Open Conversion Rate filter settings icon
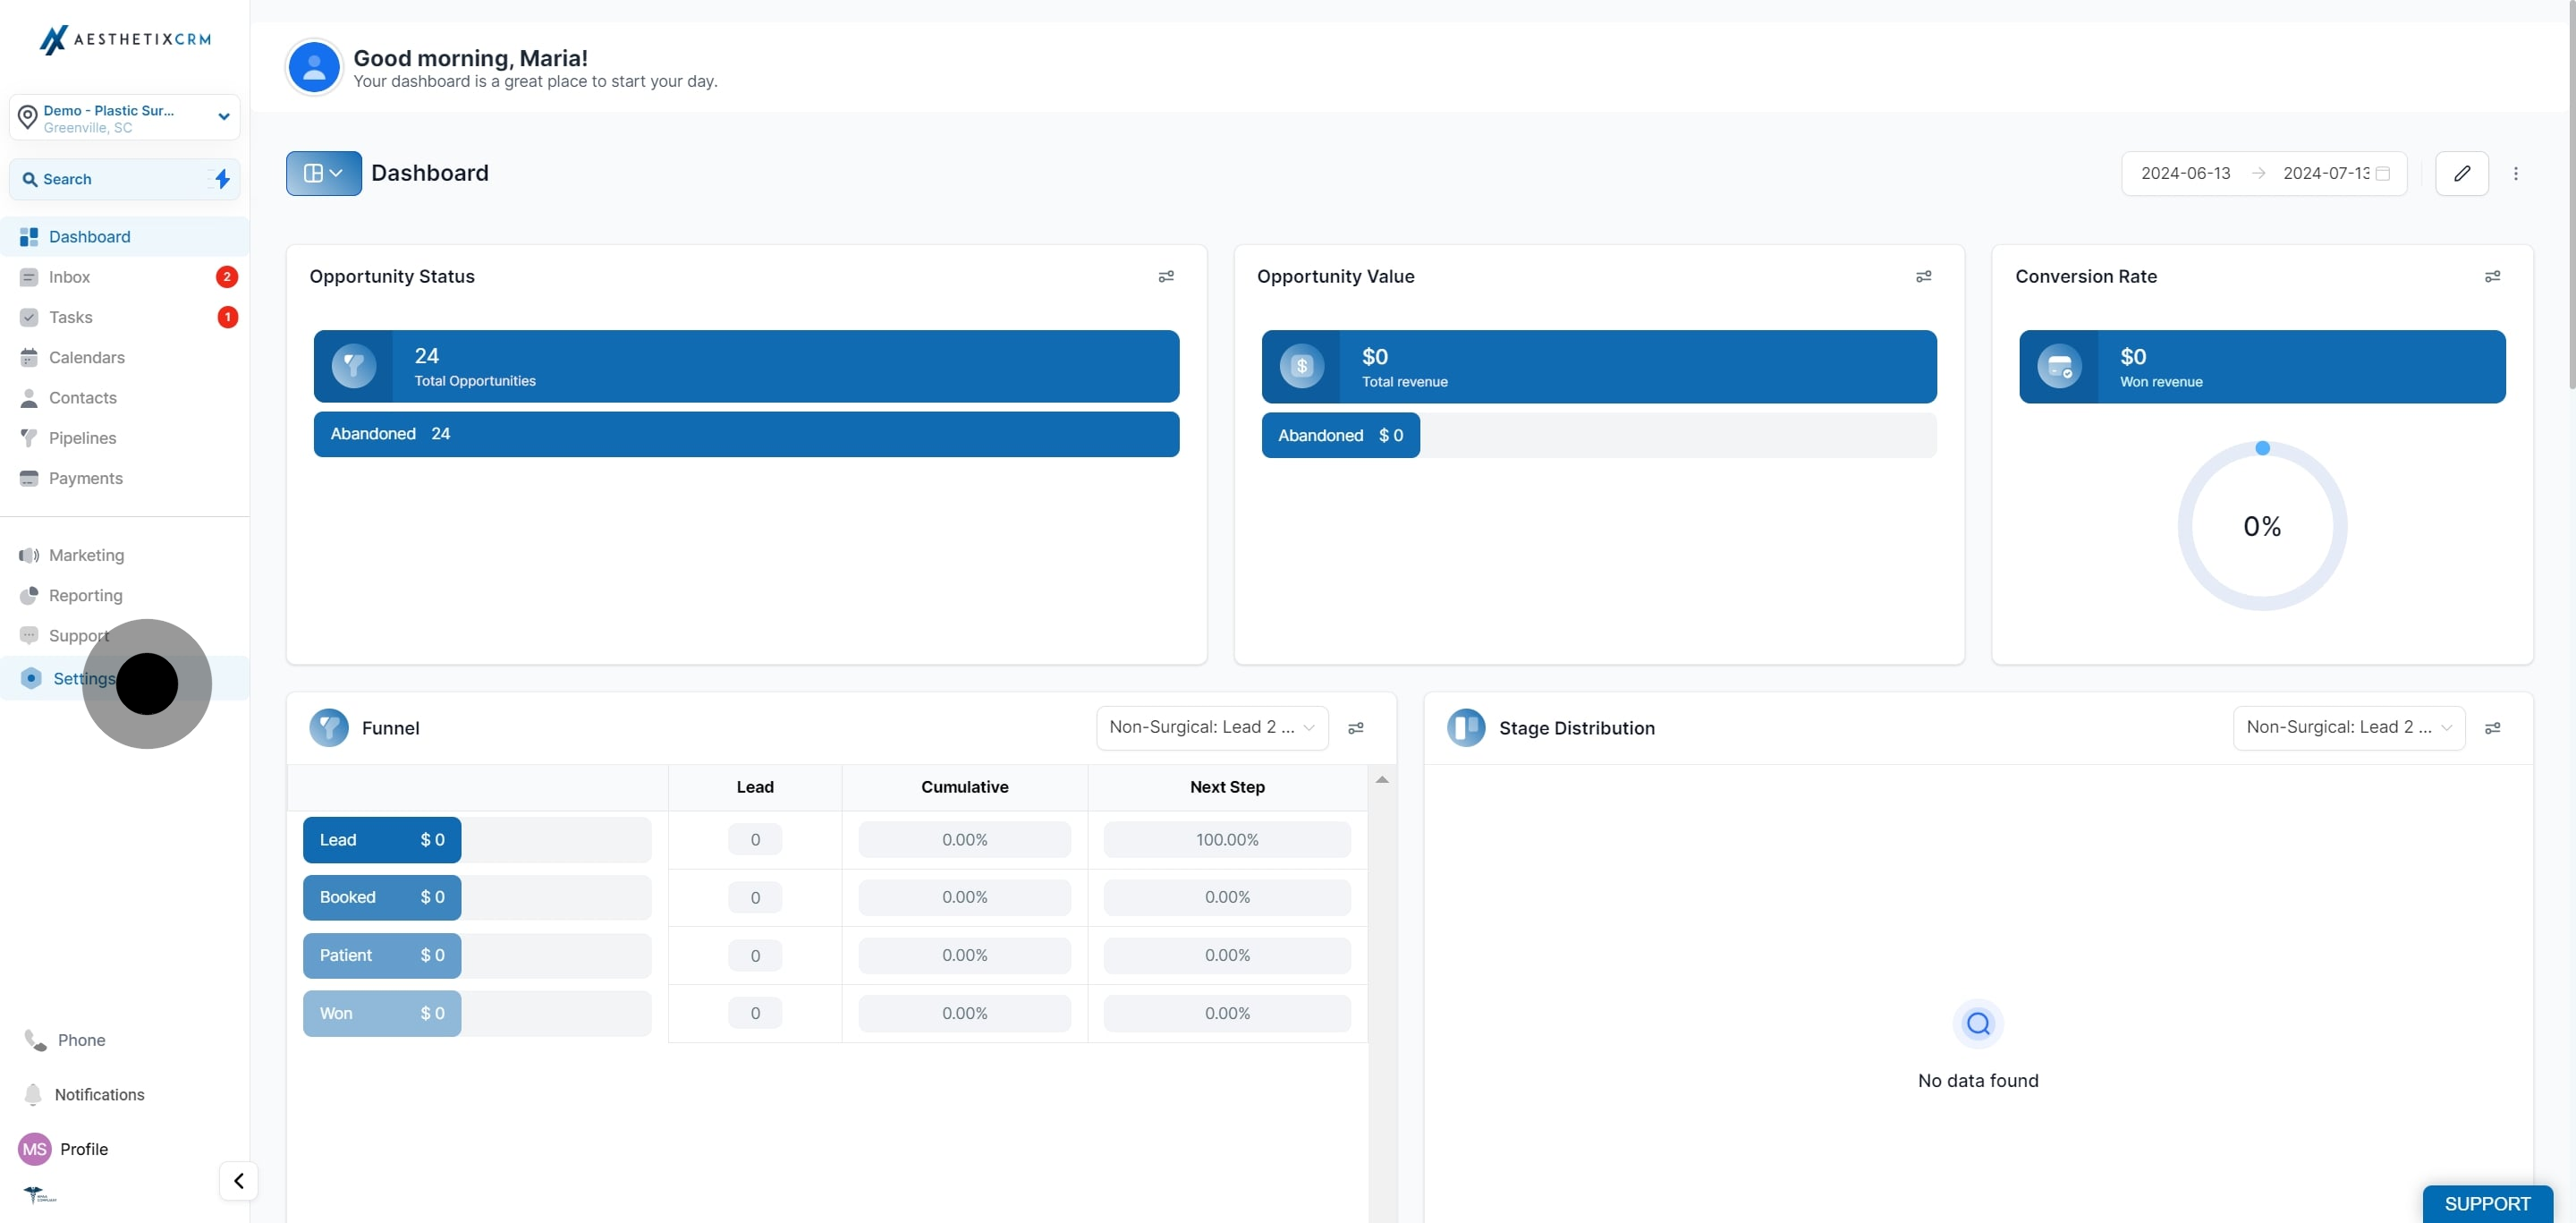Viewport: 2576px width, 1223px height. click(x=2492, y=277)
